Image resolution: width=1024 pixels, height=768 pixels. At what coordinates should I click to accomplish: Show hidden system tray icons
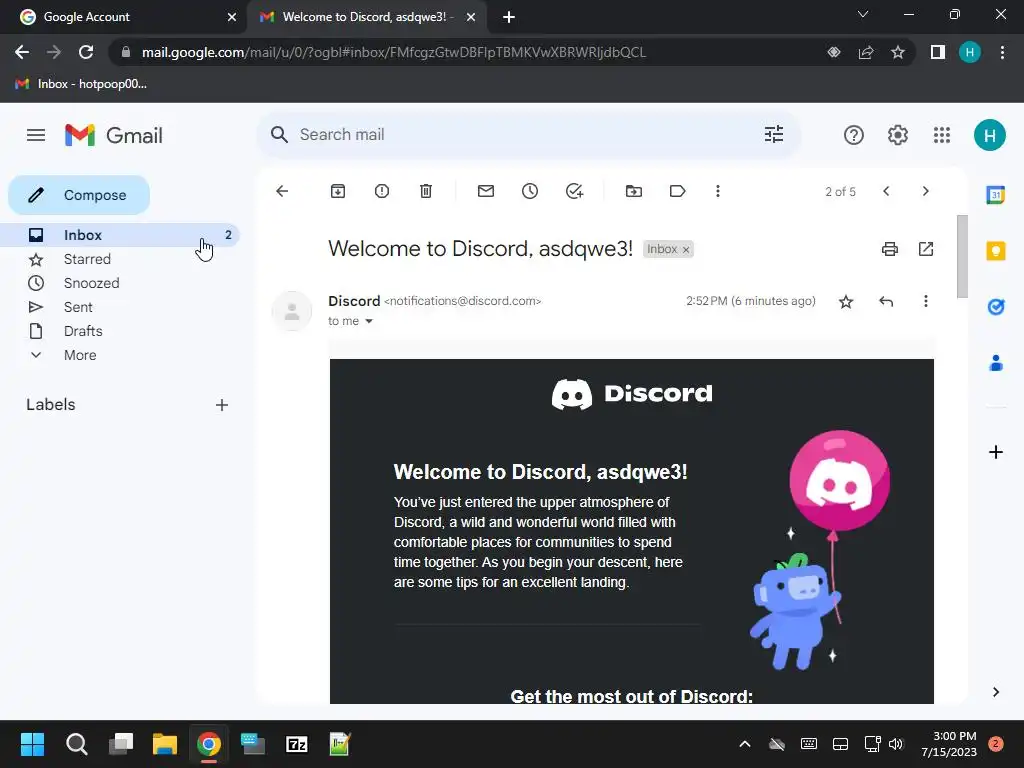(744, 744)
